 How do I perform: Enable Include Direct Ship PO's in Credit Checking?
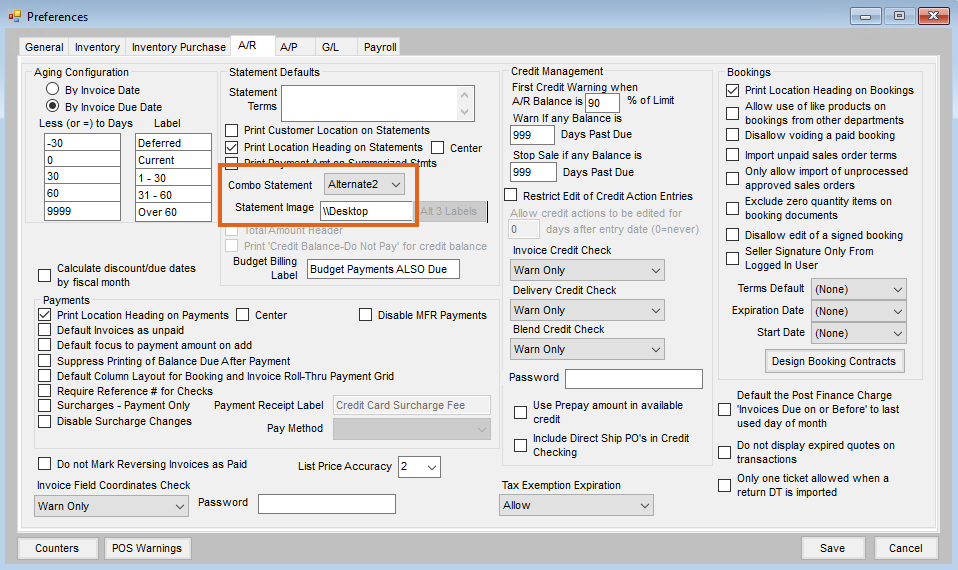521,445
